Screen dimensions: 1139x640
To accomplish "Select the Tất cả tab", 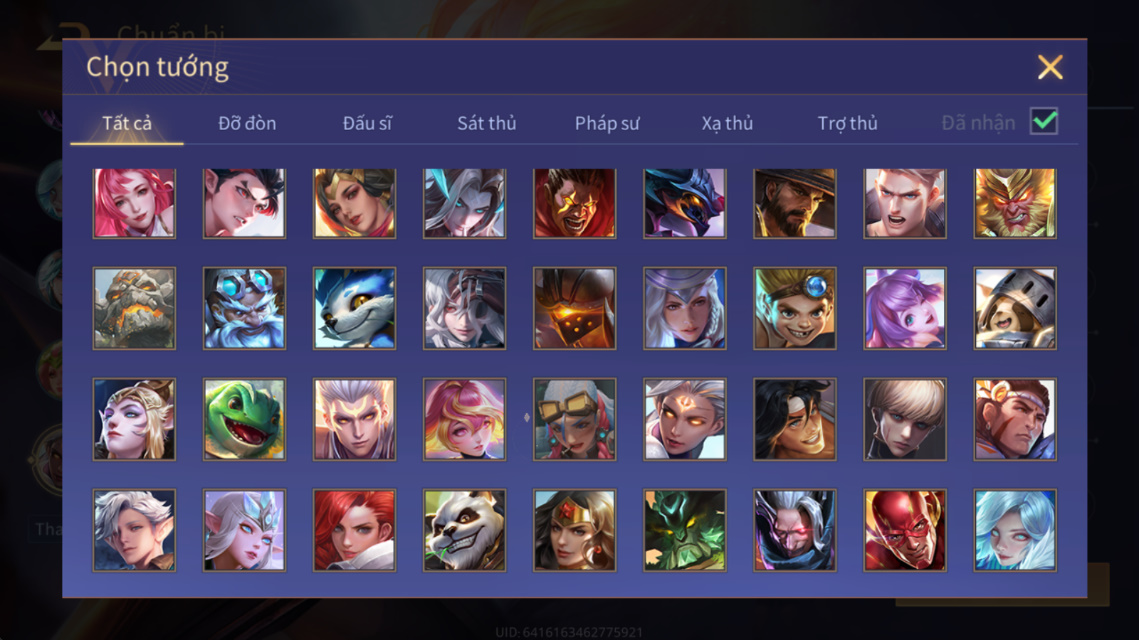I will tap(127, 123).
